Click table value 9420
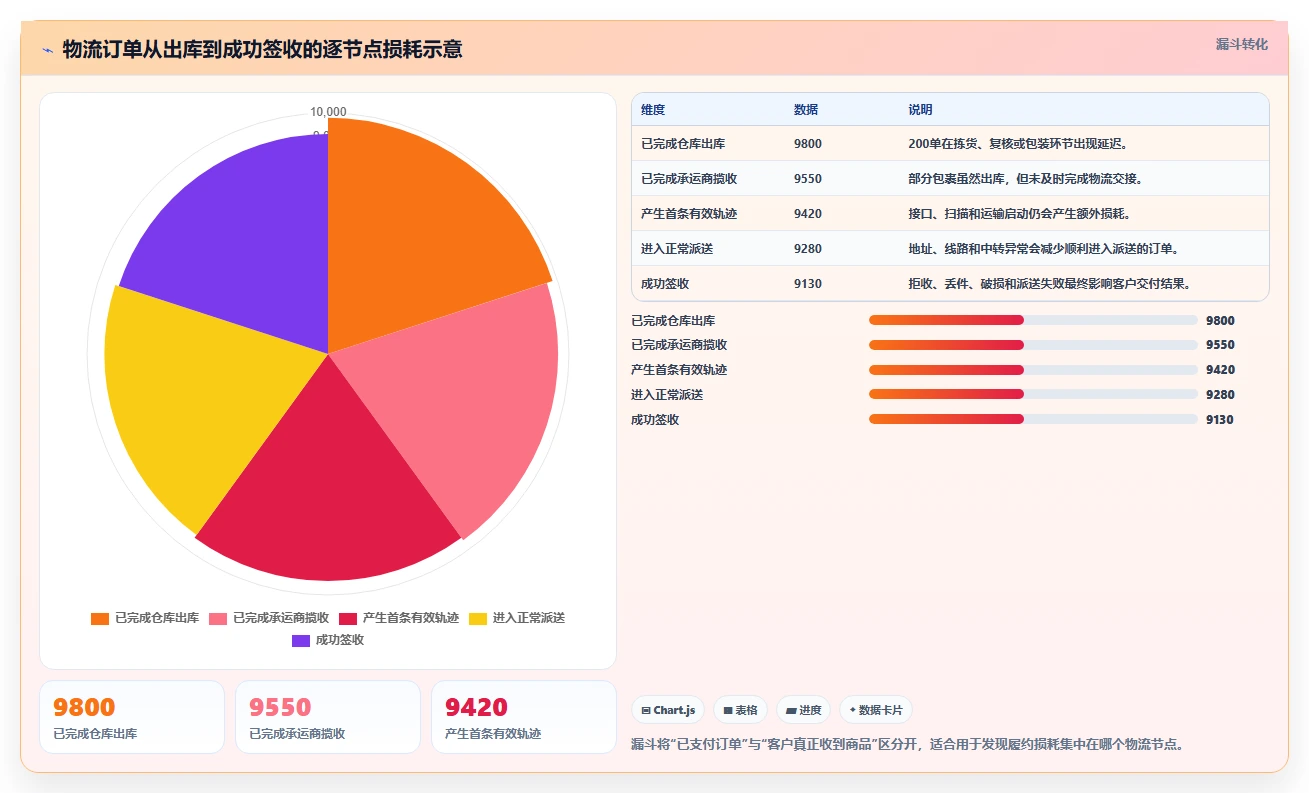1309x793 pixels. click(x=808, y=214)
